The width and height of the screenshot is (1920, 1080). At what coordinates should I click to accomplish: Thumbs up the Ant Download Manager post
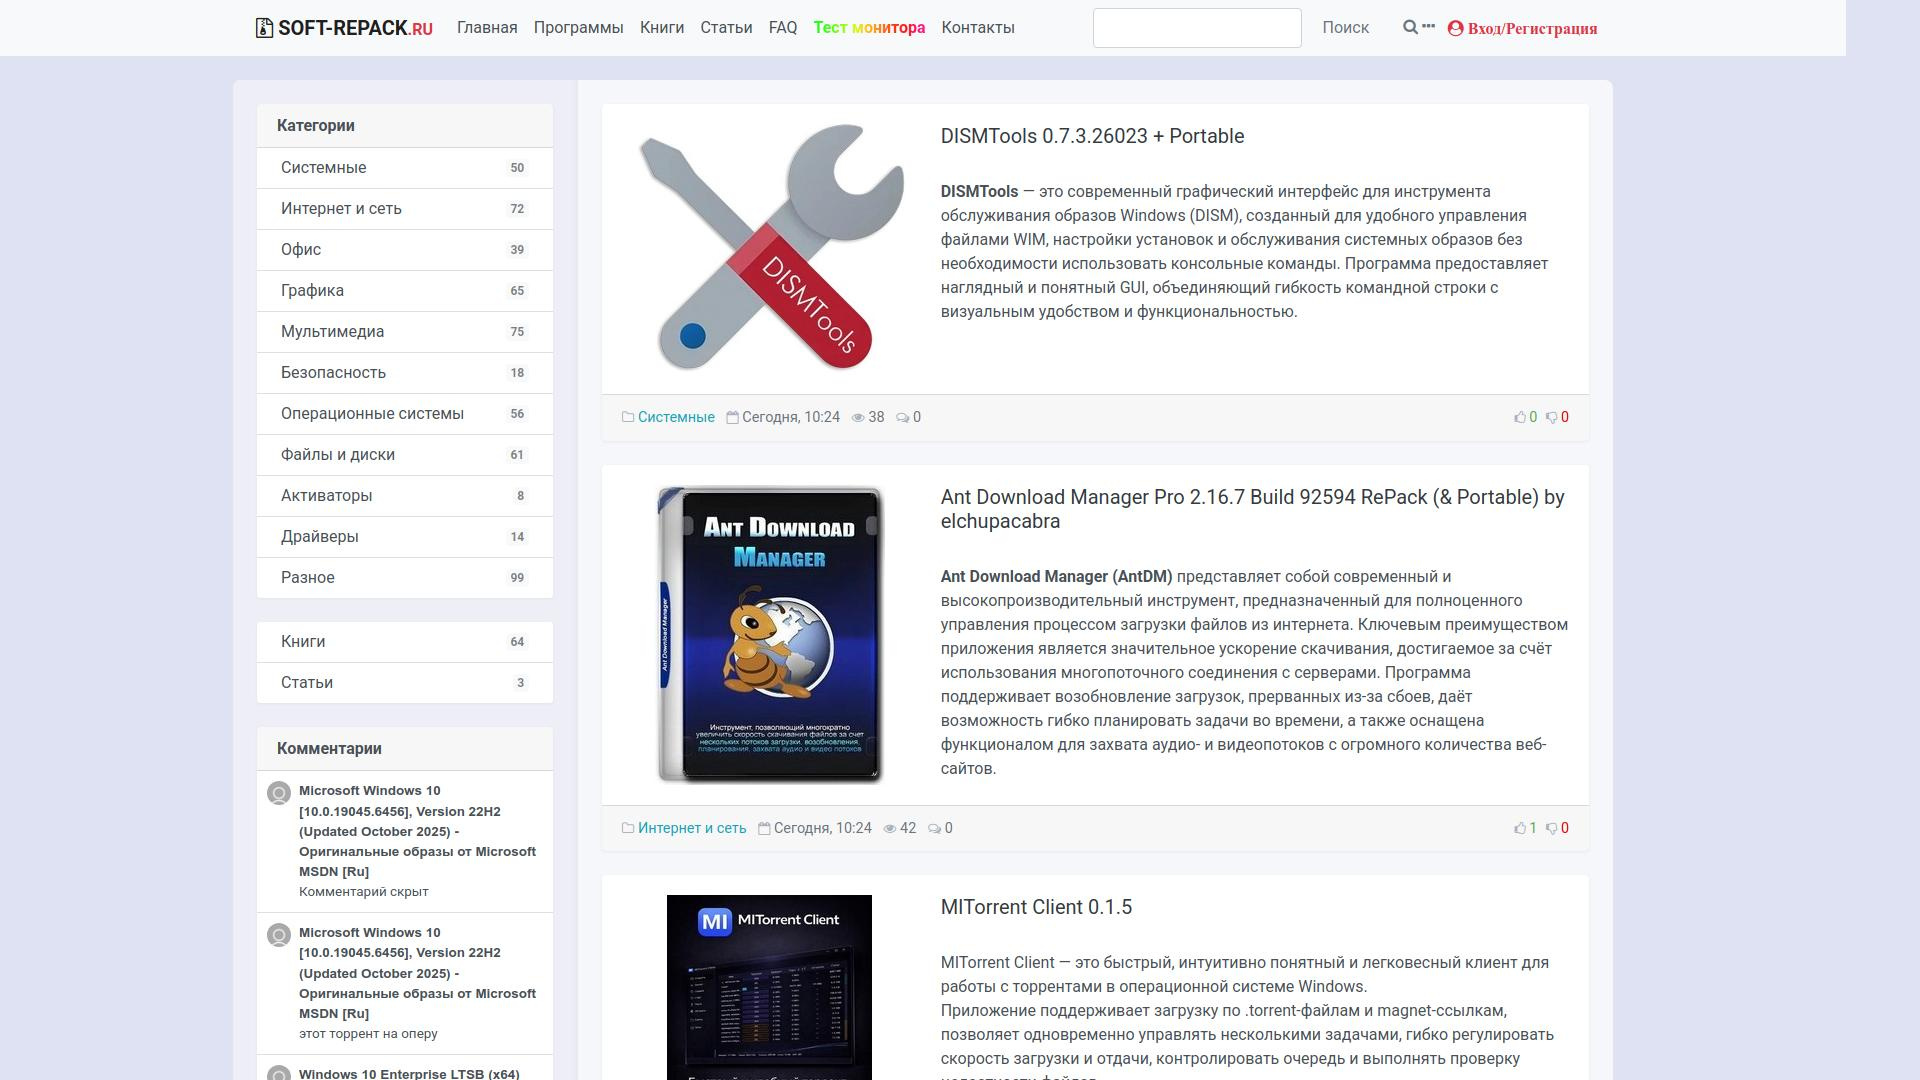[1520, 828]
